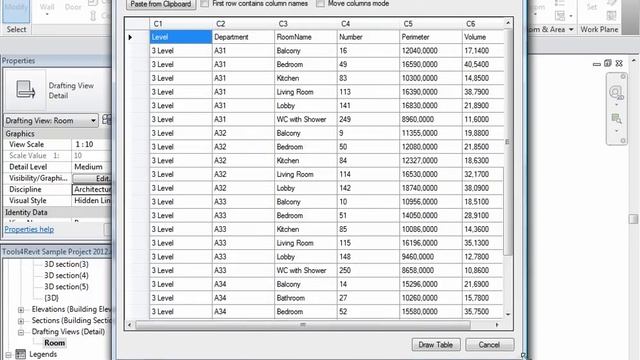
Task: Click the Visibility/Graphics Edit button
Action: tap(92, 178)
